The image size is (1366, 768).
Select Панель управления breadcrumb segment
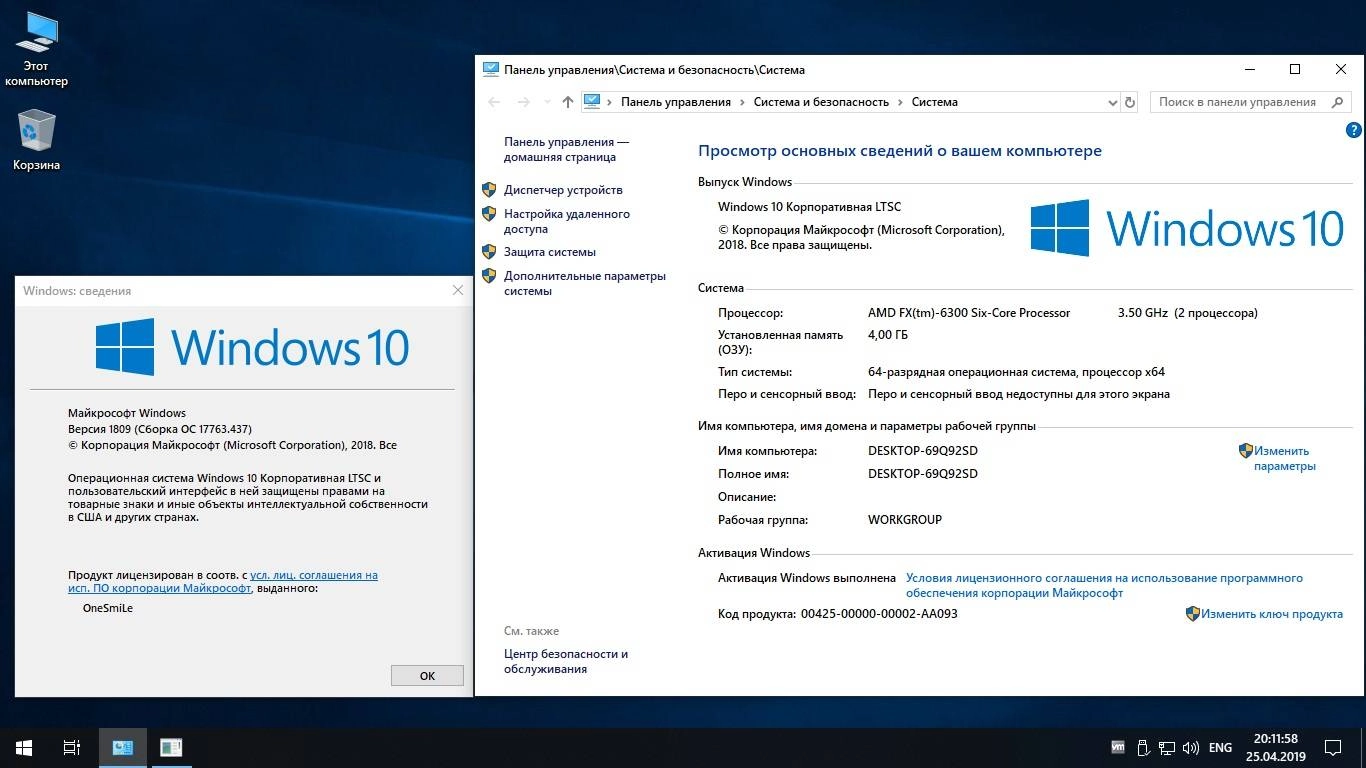coord(676,102)
